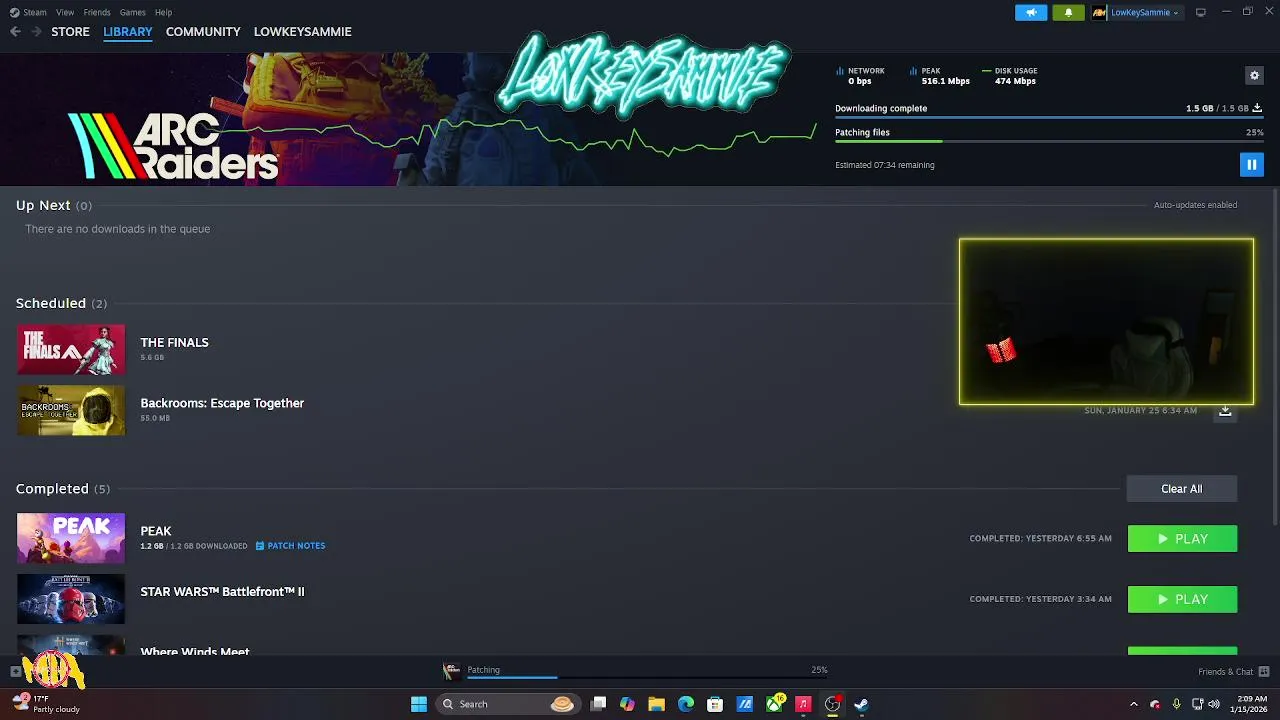
Task: Click the taskbar Search box
Action: pos(508,704)
